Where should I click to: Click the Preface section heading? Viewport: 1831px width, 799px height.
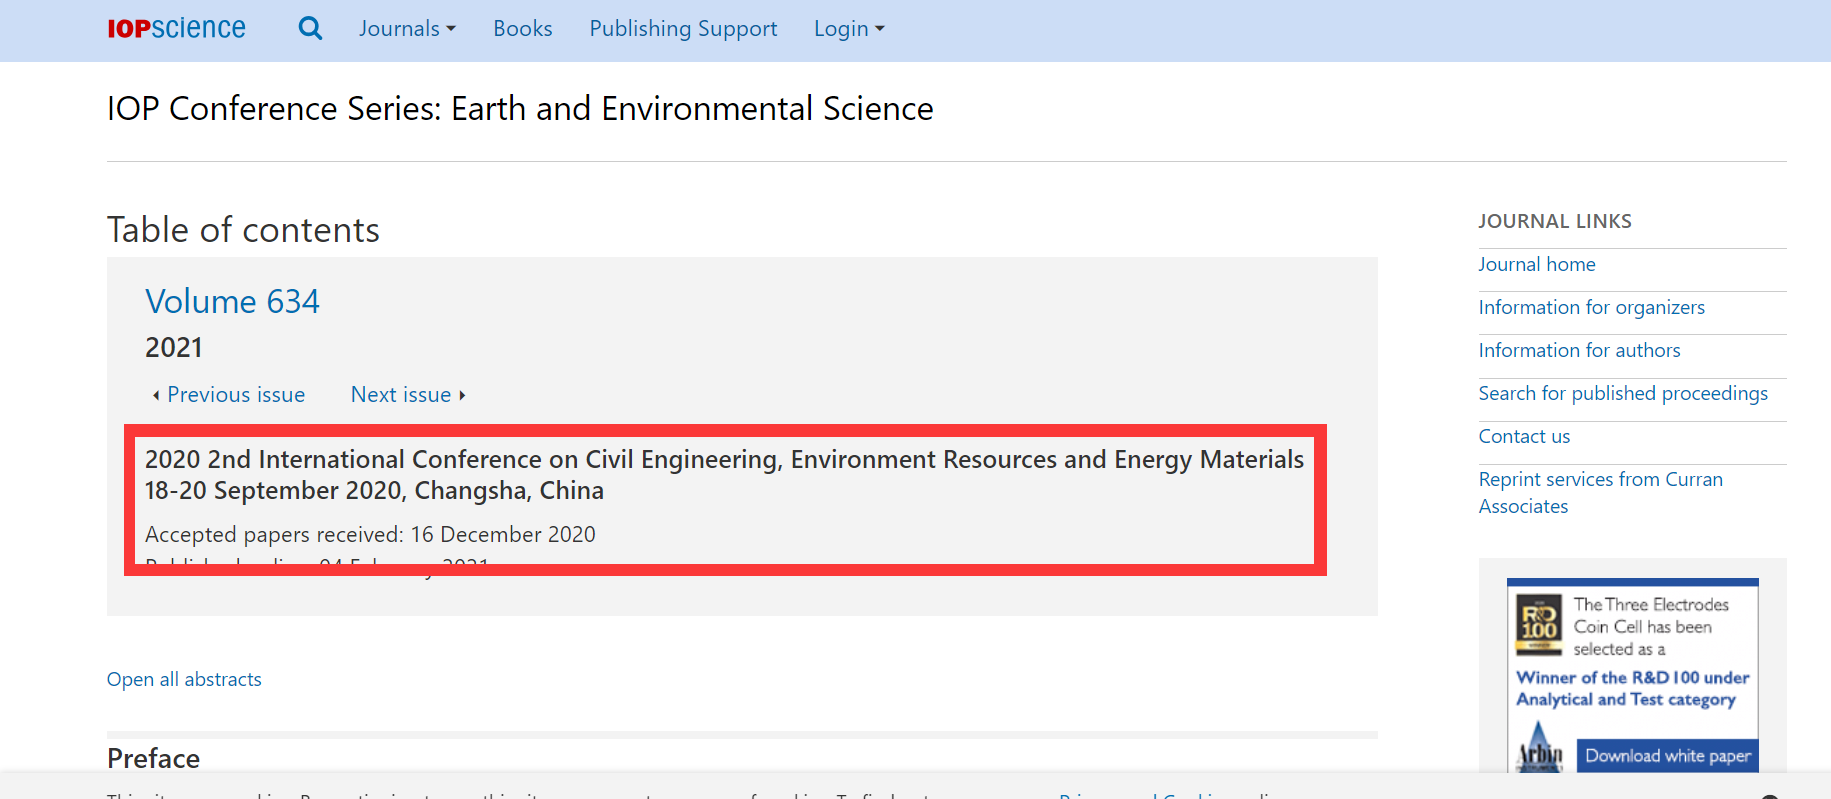[153, 758]
